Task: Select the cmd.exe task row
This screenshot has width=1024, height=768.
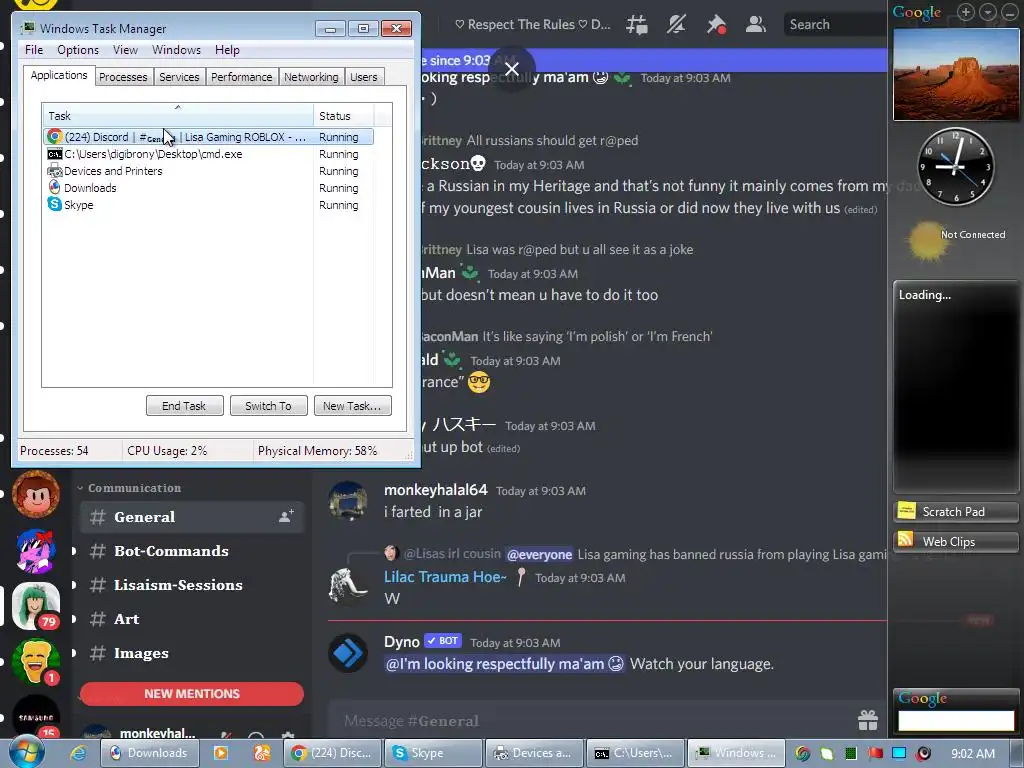Action: [x=208, y=154]
